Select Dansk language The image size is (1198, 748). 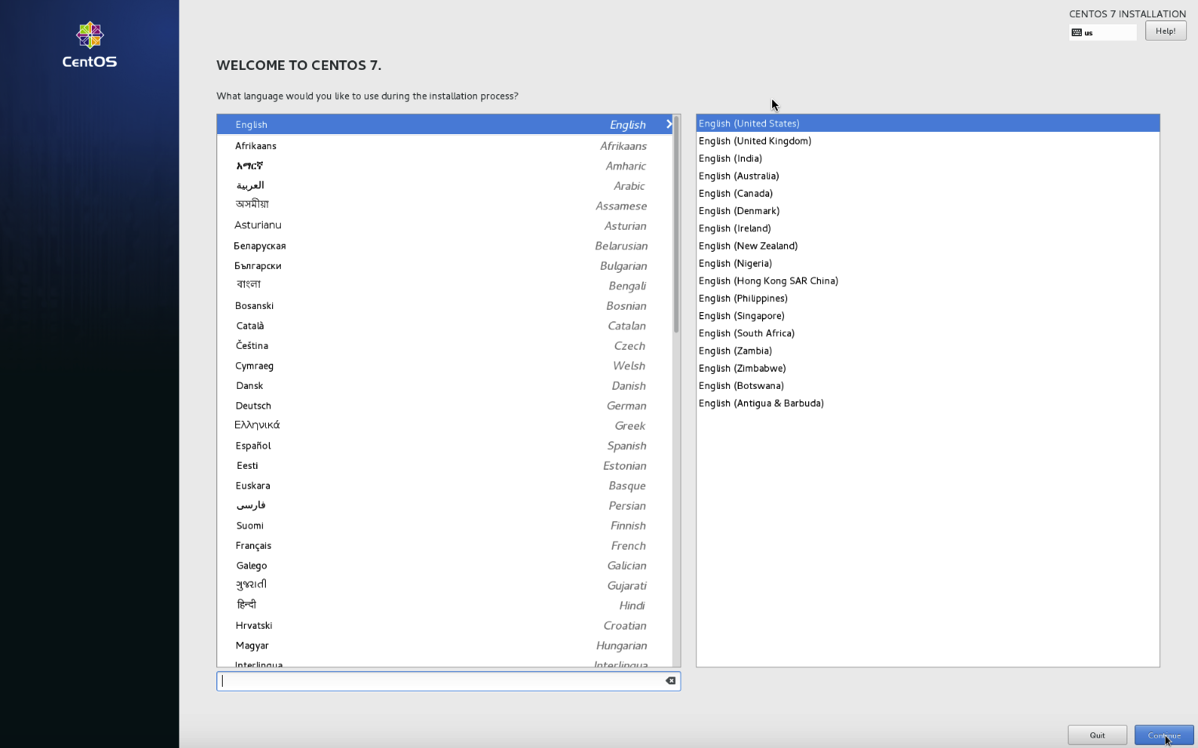[x=445, y=385]
